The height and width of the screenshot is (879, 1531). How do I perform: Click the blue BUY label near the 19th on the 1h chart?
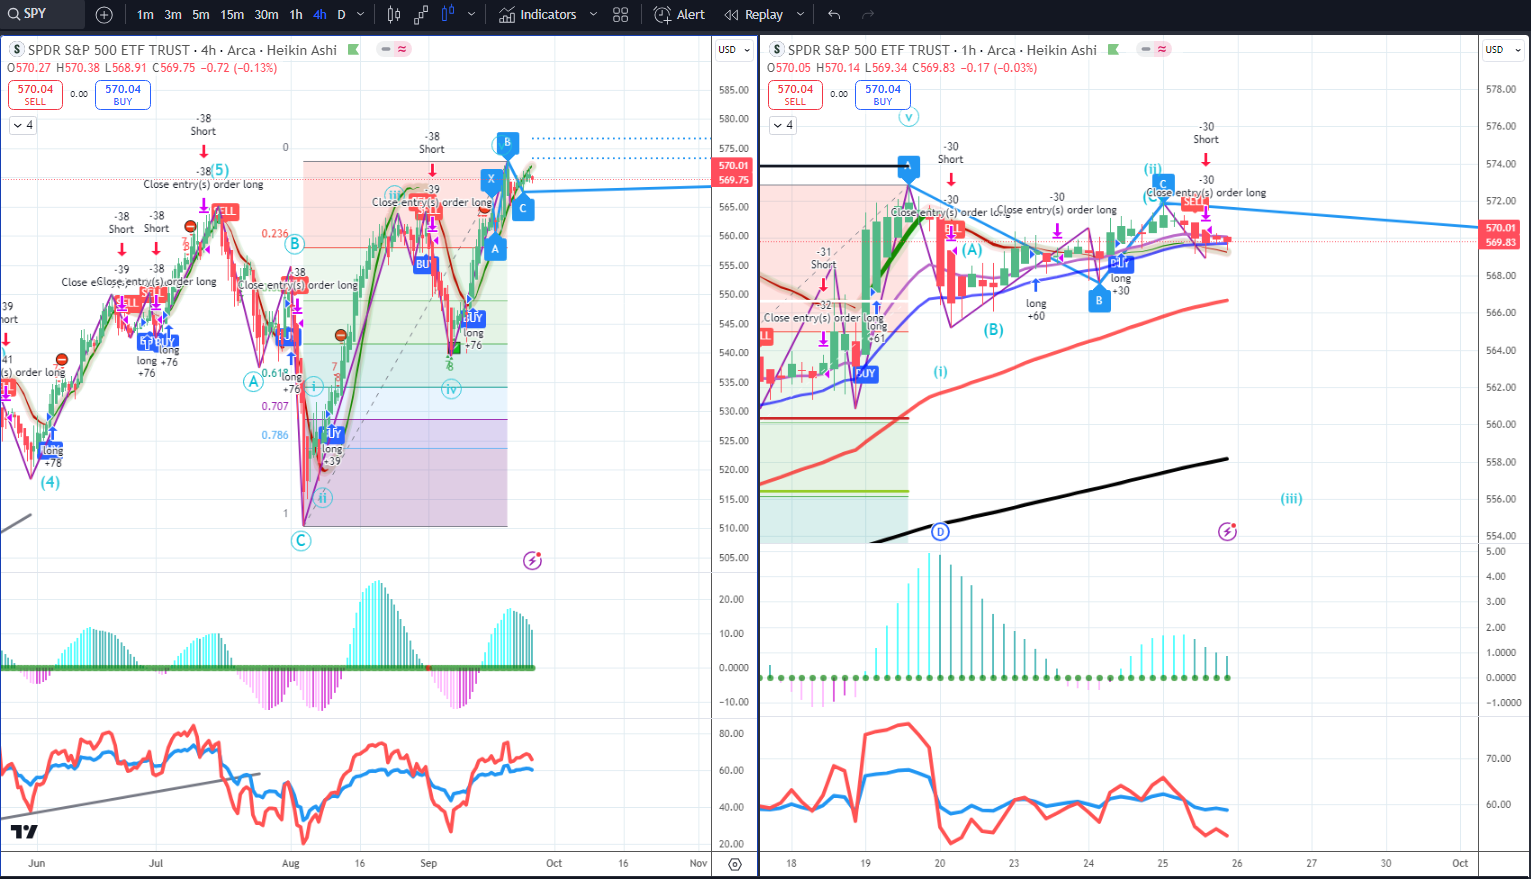click(x=865, y=373)
